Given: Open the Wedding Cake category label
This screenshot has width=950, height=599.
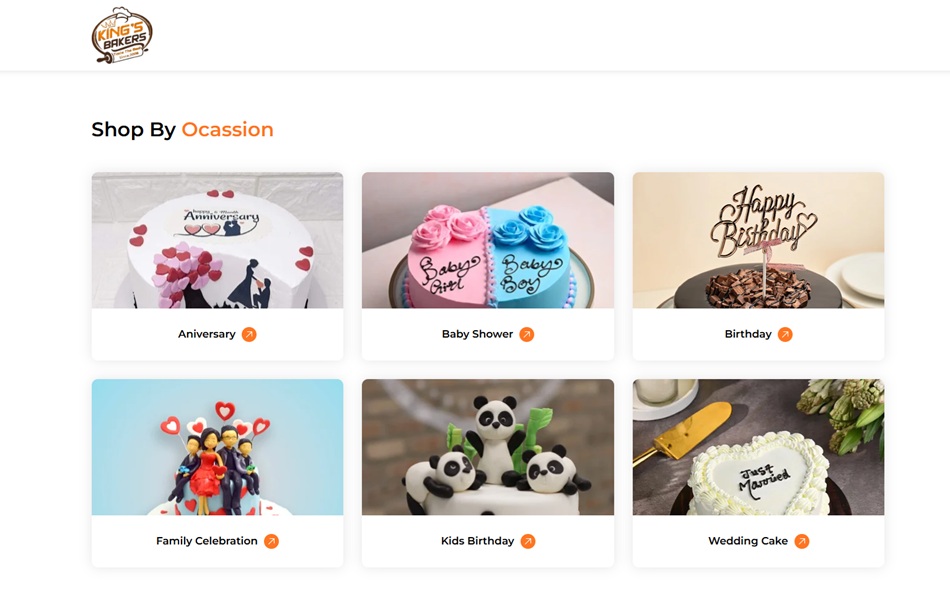Looking at the screenshot, I should tap(748, 541).
